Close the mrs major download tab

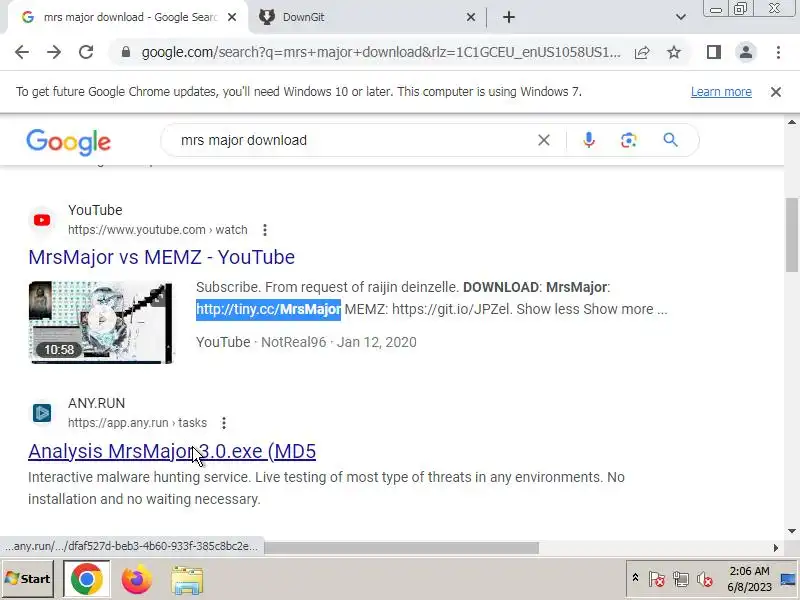232,17
